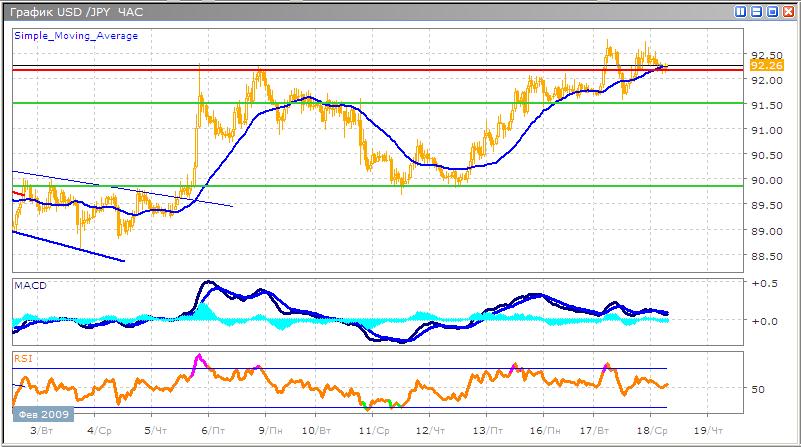Click the +0.5 value on MACD scale

pos(764,283)
